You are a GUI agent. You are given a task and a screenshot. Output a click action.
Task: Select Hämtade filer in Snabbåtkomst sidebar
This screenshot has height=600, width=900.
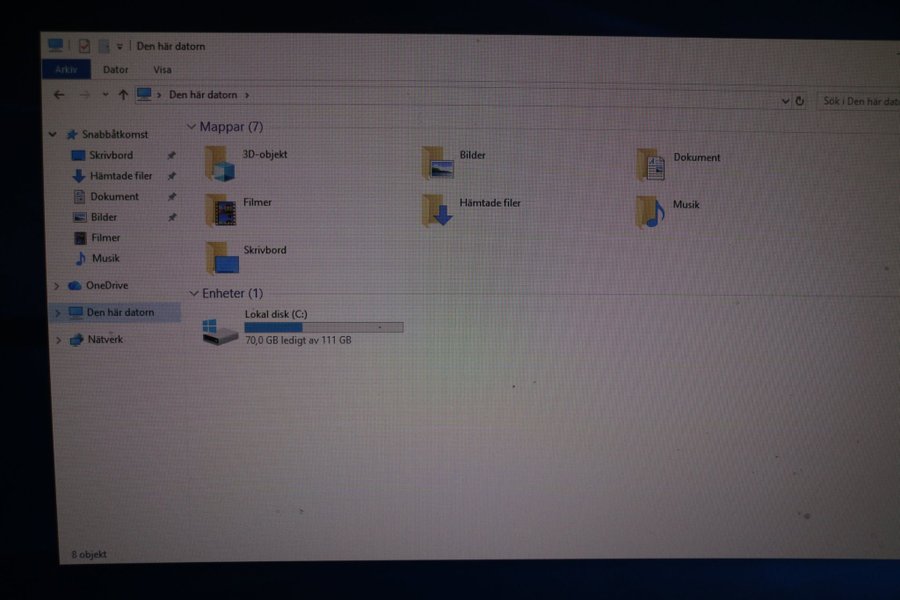120,176
